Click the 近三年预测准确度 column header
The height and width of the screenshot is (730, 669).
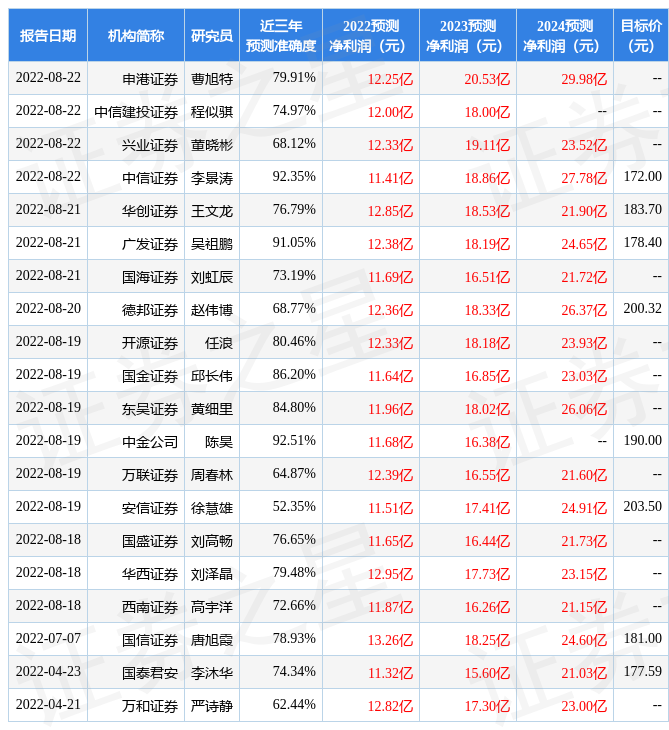[281, 35]
